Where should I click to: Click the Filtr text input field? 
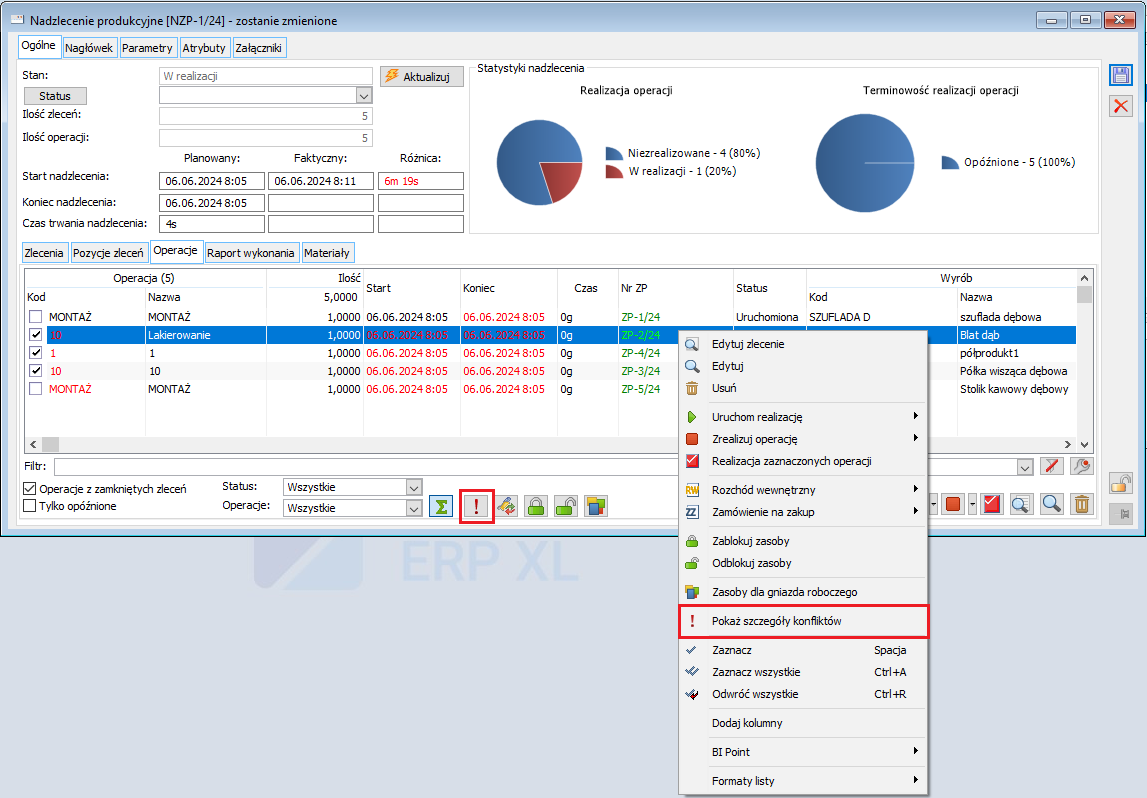tap(535, 467)
